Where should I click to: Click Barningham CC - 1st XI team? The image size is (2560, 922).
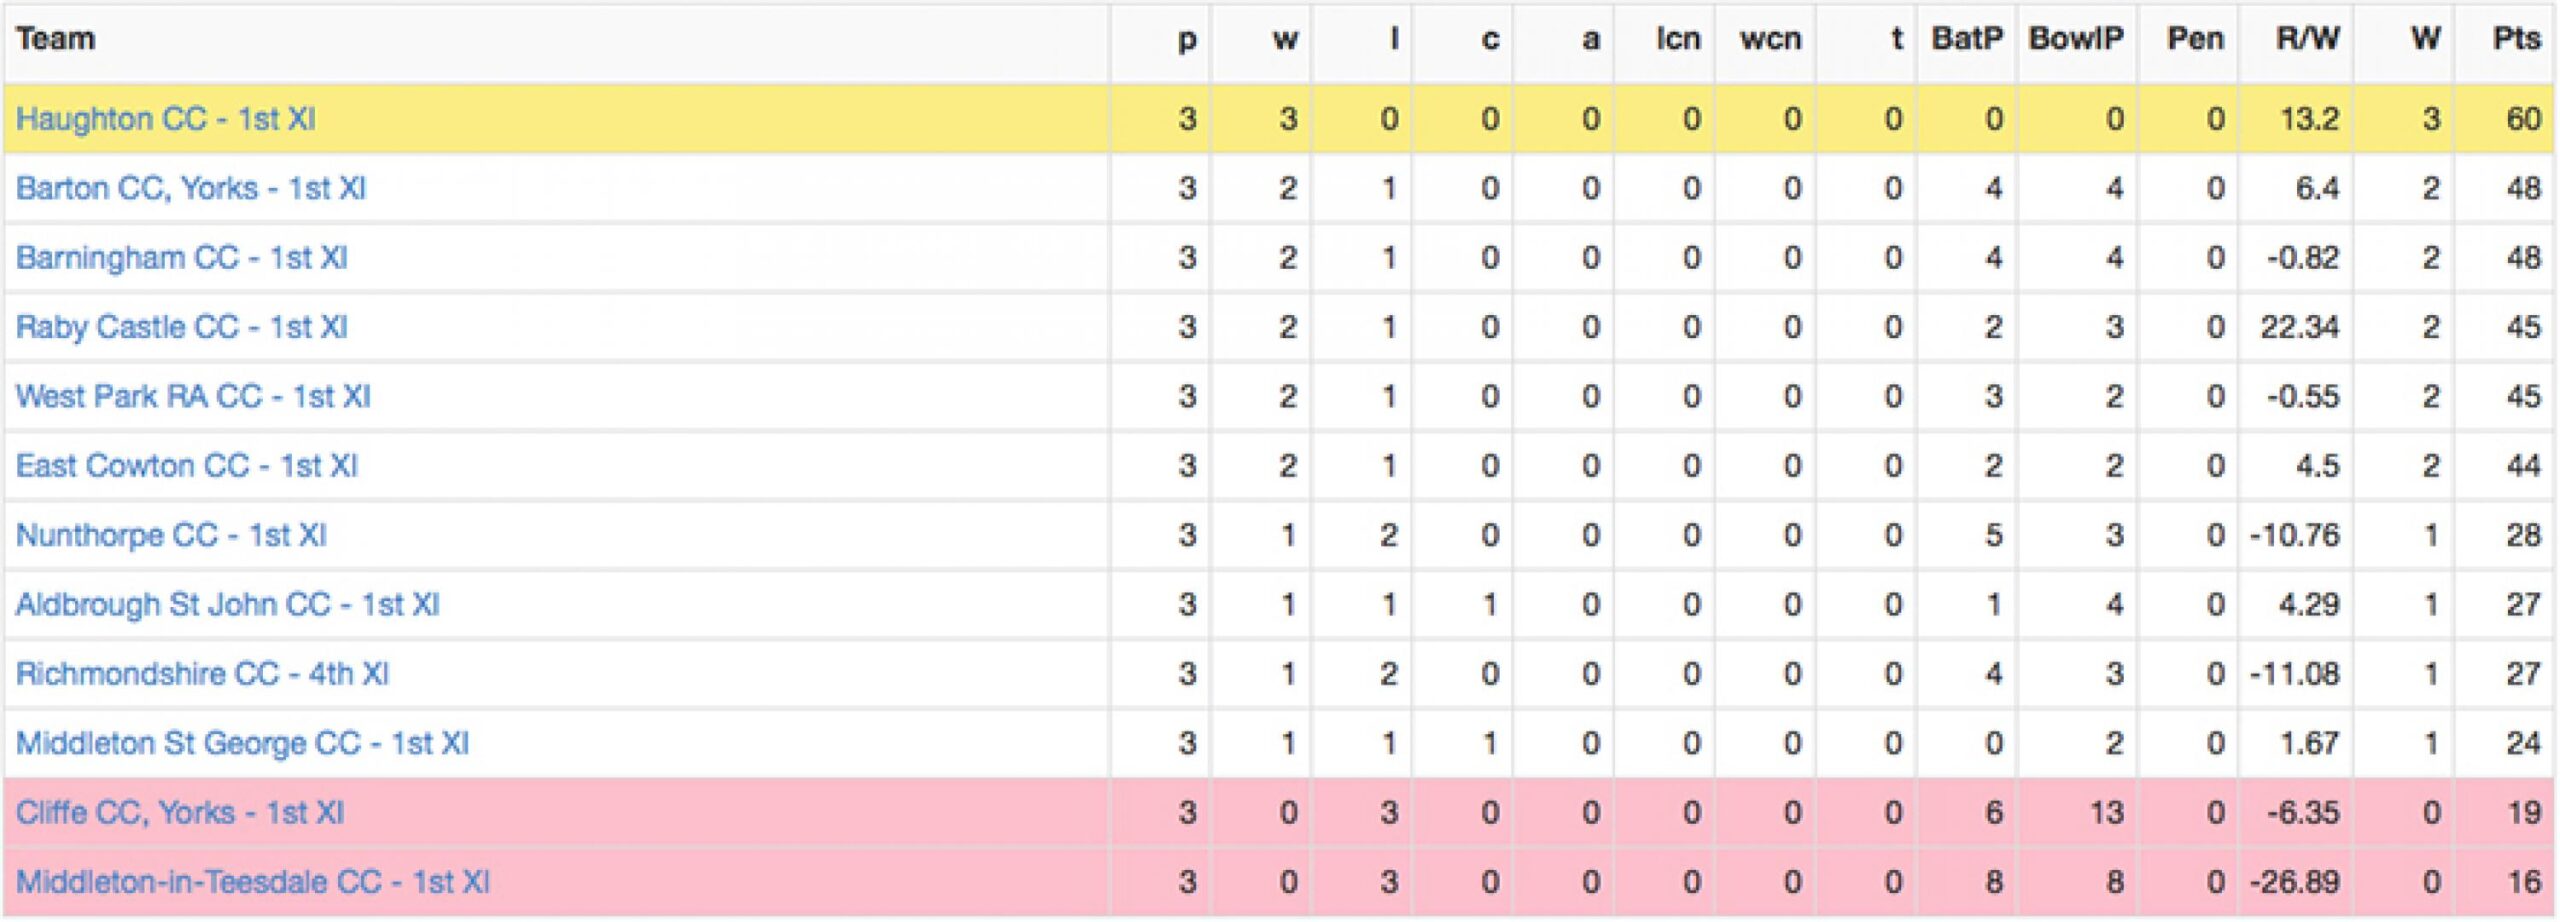(x=182, y=258)
